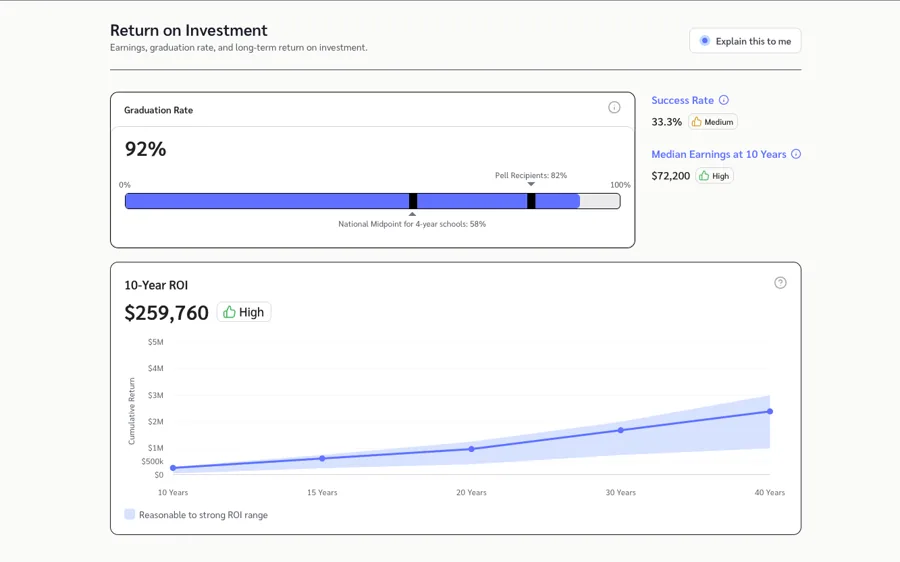The image size is (900, 562).
Task: Click the 40 Years data point
Action: tap(770, 411)
